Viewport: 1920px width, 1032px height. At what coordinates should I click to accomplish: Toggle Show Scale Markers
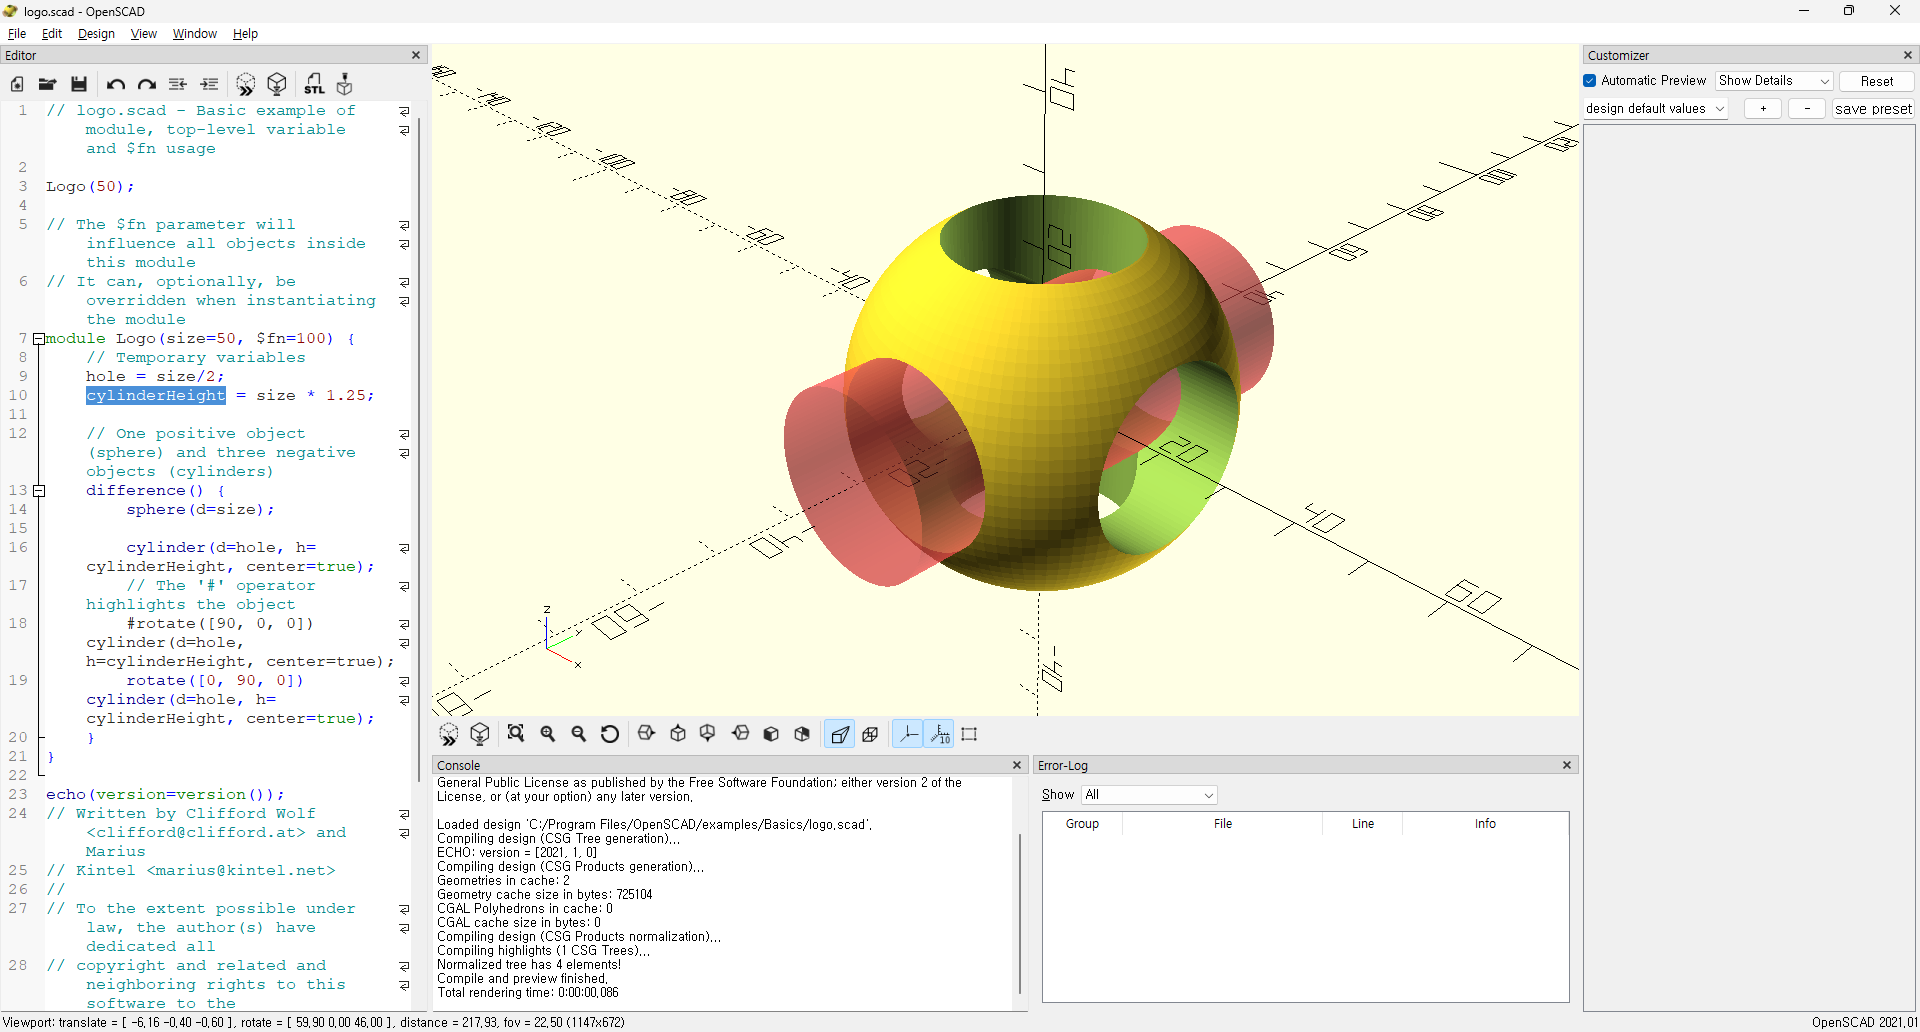click(x=939, y=734)
